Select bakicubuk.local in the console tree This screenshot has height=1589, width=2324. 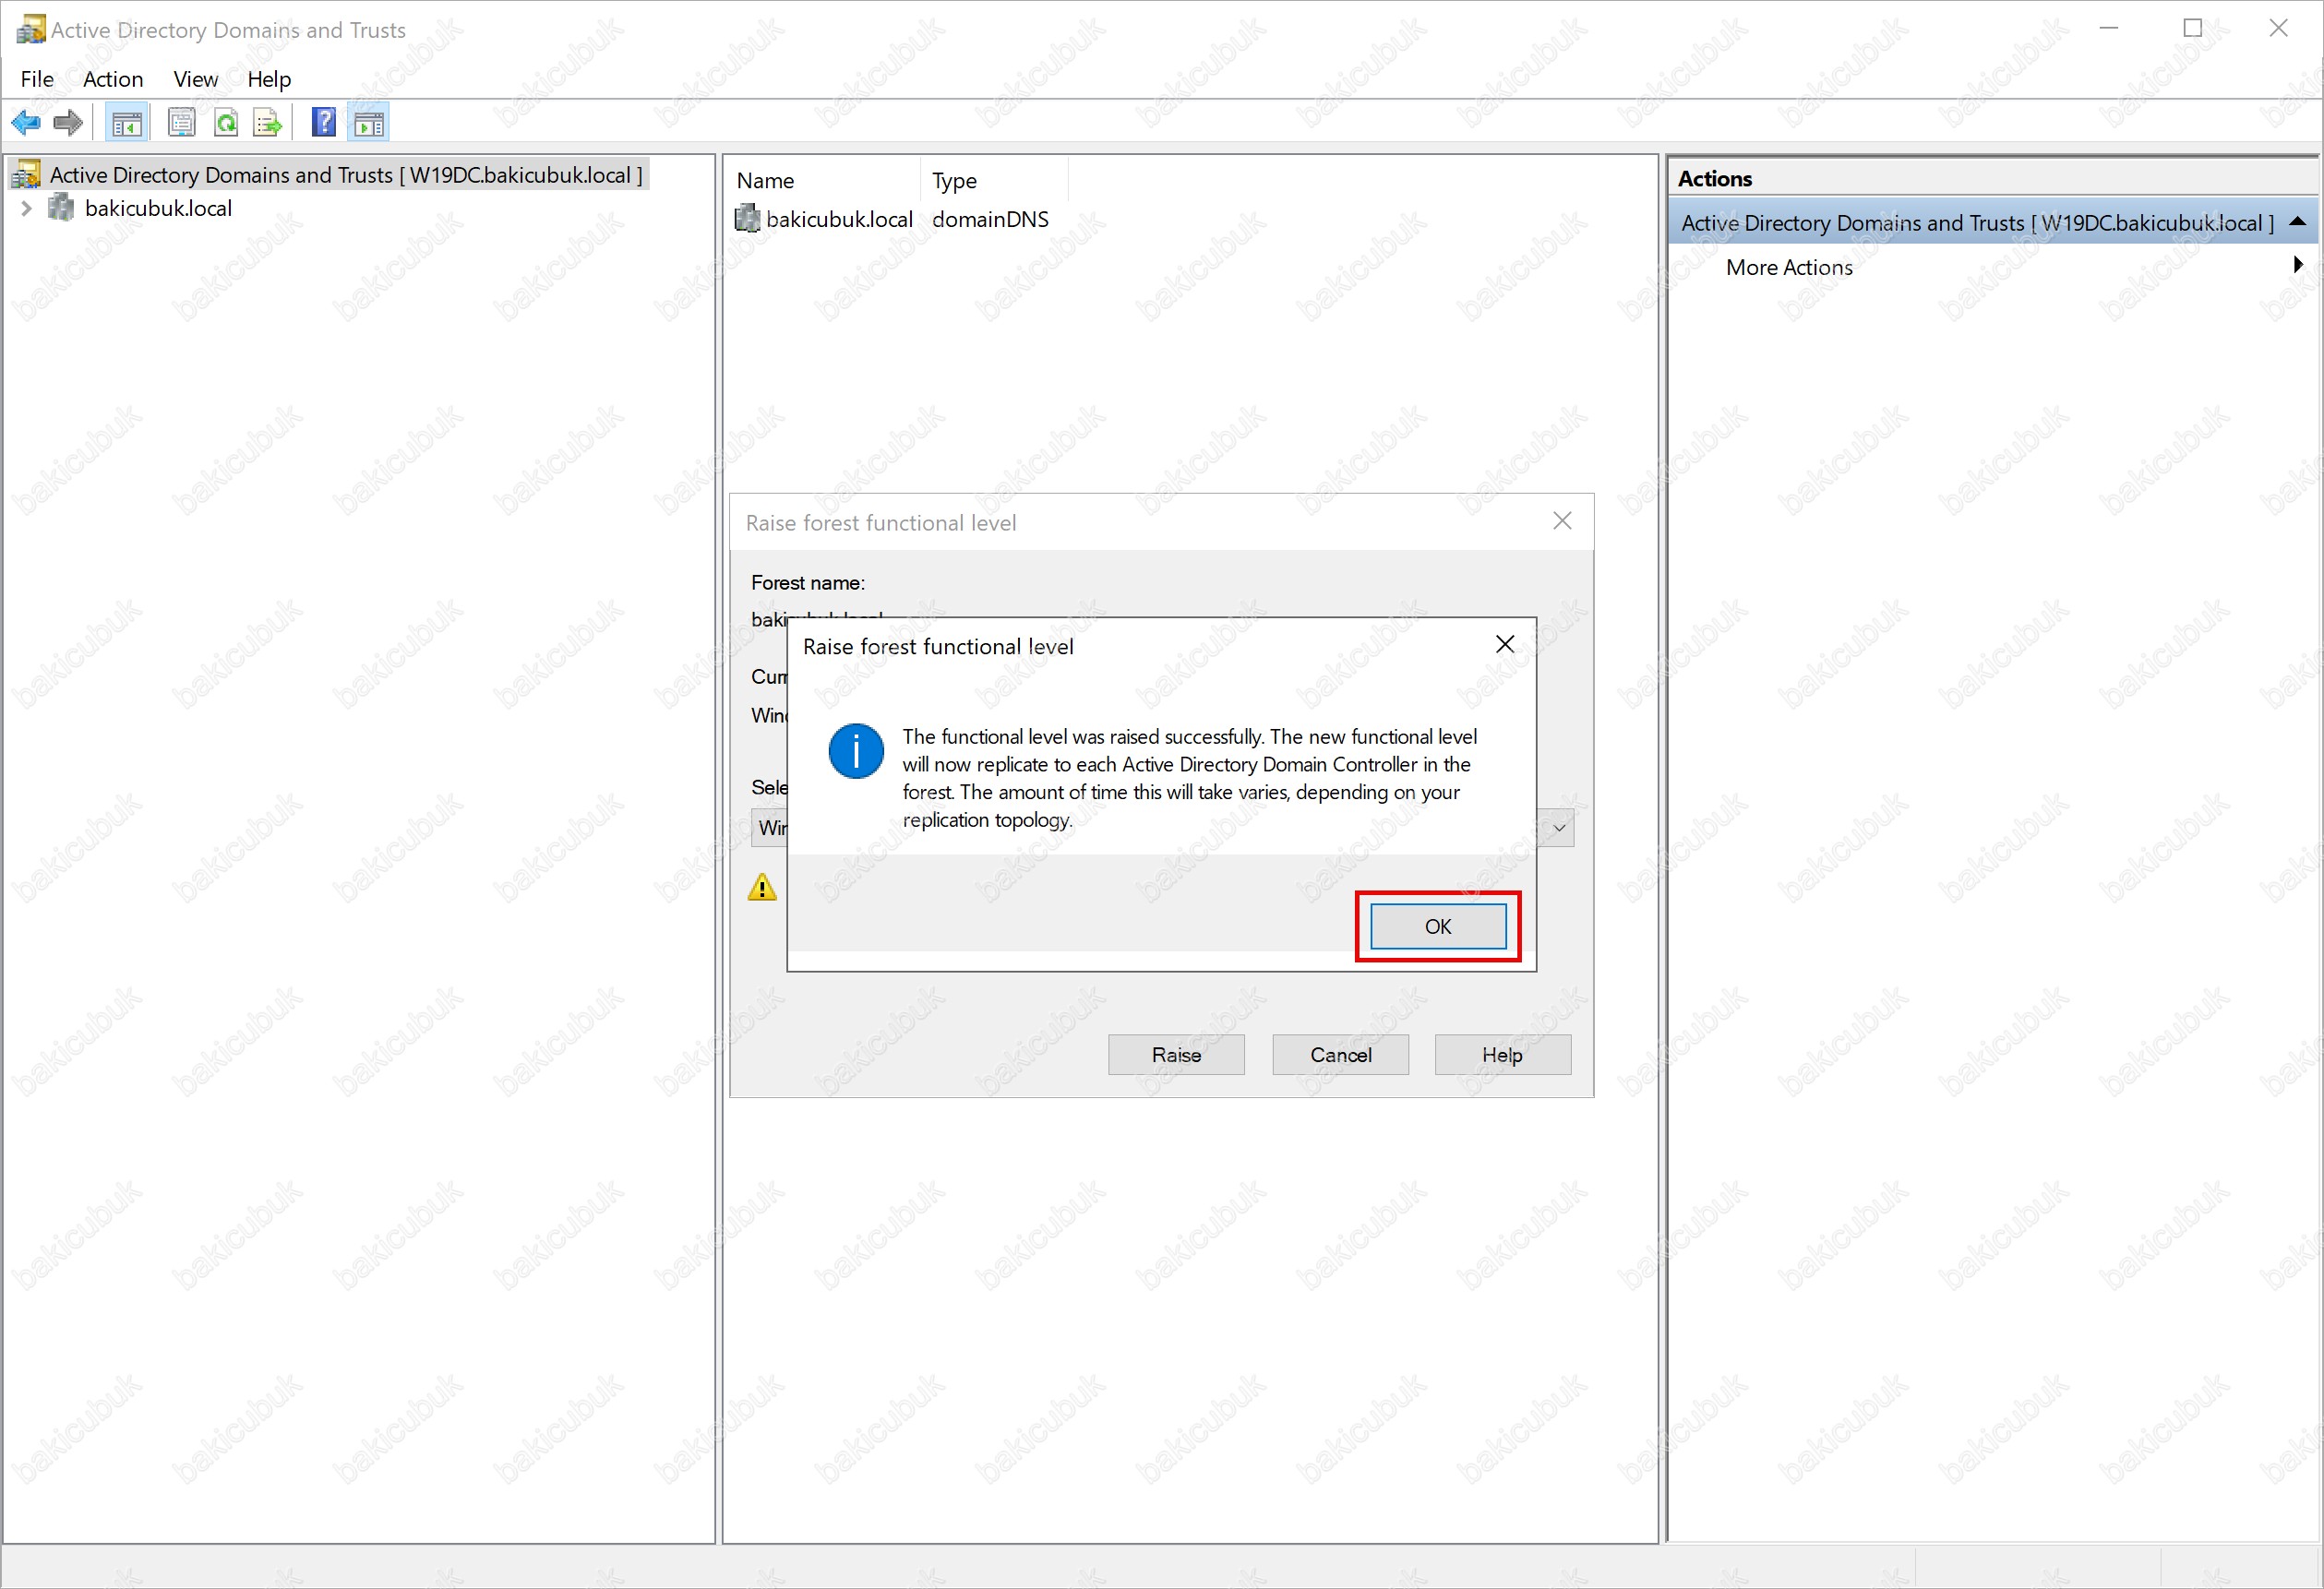tap(159, 208)
